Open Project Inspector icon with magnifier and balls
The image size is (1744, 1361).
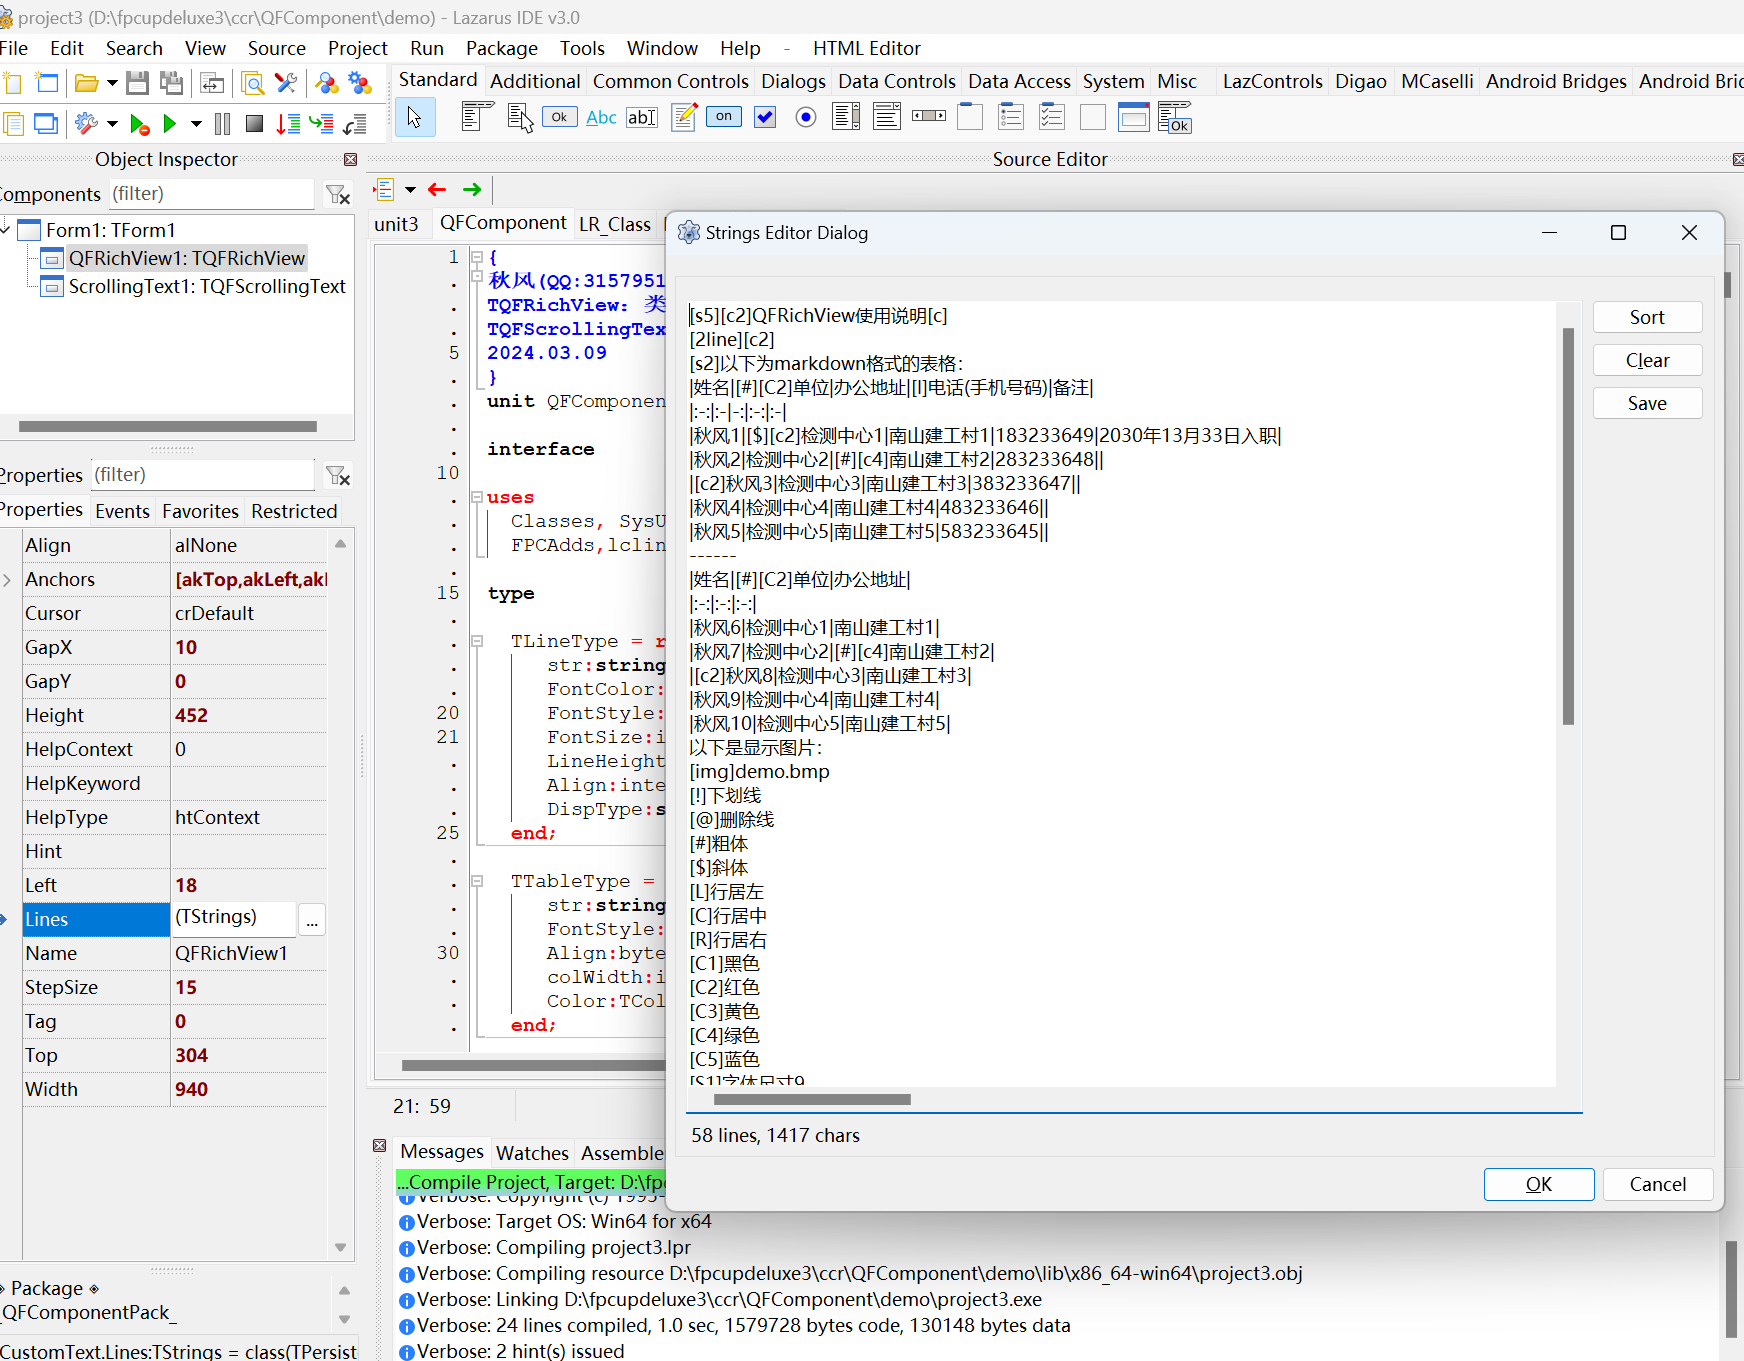pyautogui.click(x=327, y=83)
